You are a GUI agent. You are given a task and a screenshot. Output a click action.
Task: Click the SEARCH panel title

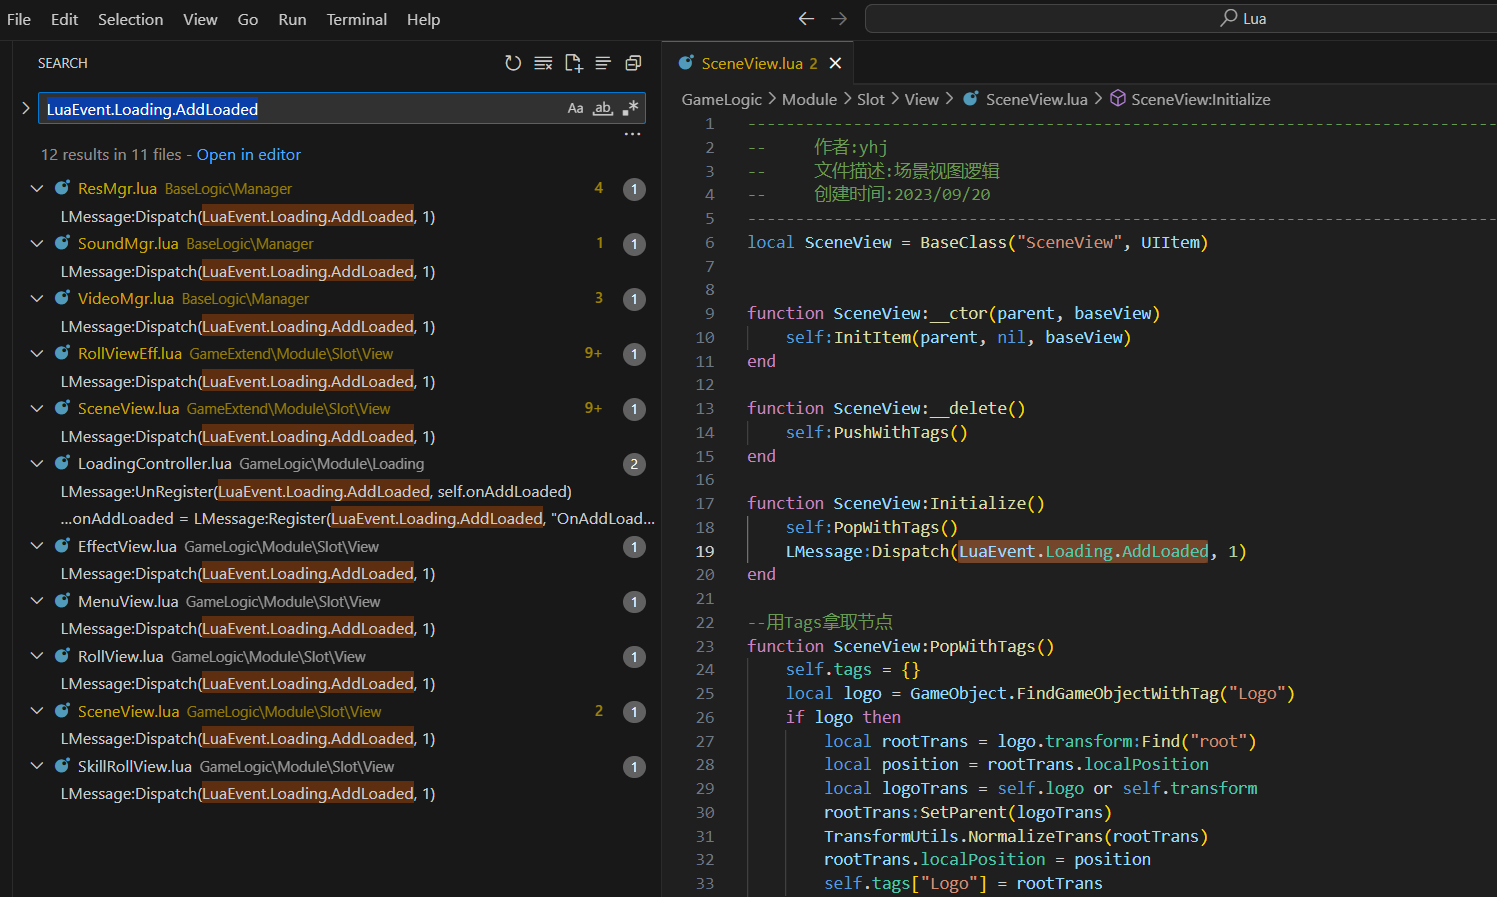(63, 63)
